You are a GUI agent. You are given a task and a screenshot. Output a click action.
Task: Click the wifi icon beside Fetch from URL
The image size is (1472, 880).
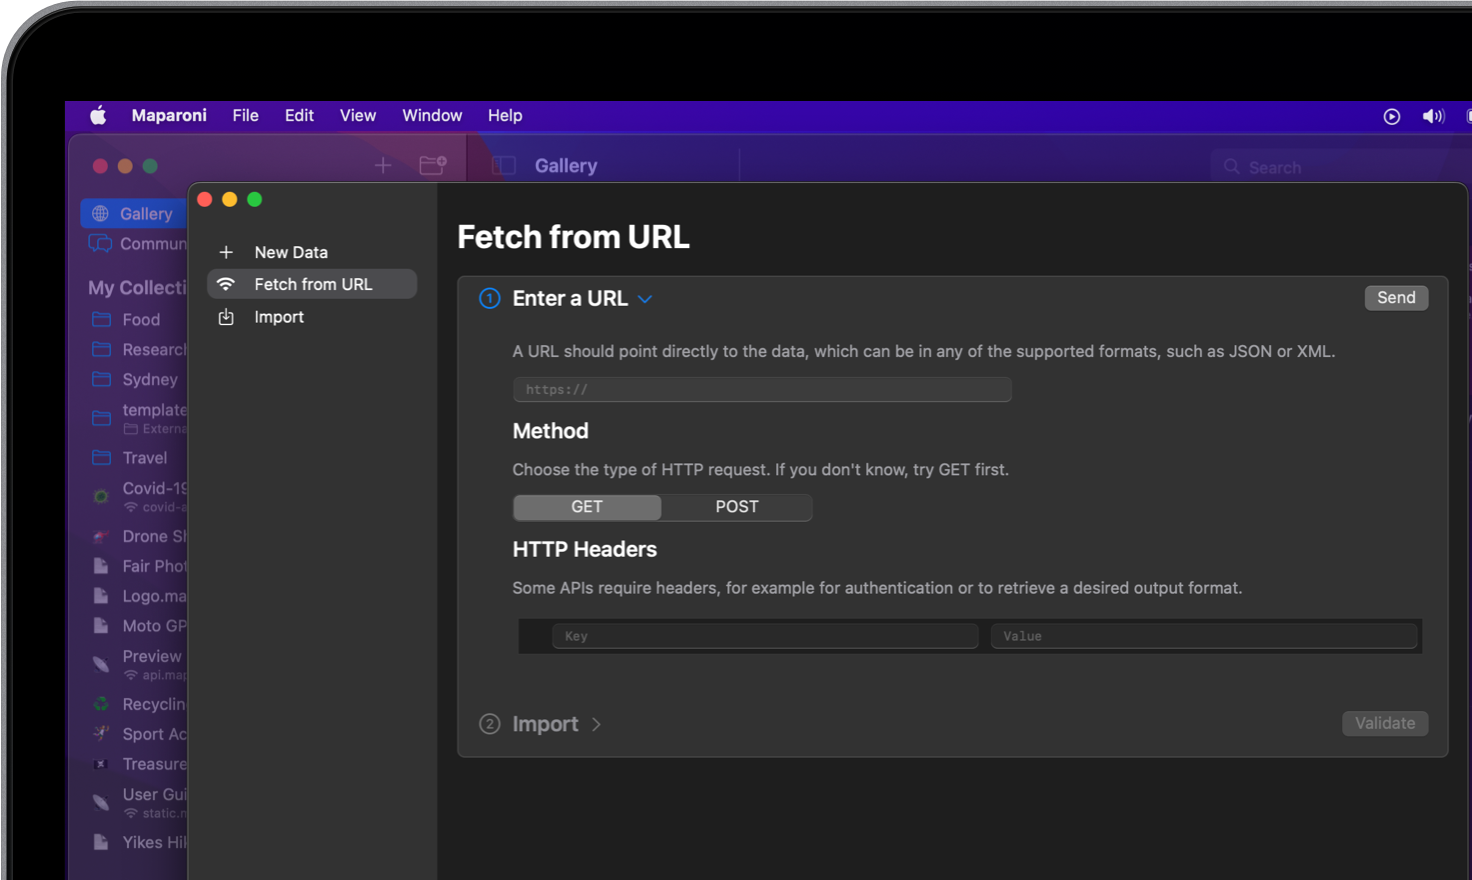(x=226, y=284)
